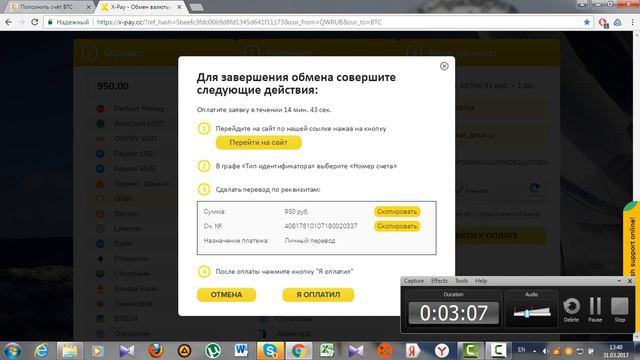Viewport: 640px width, 360px height.
Task: Switch to Skype in the taskbar
Action: (270, 351)
